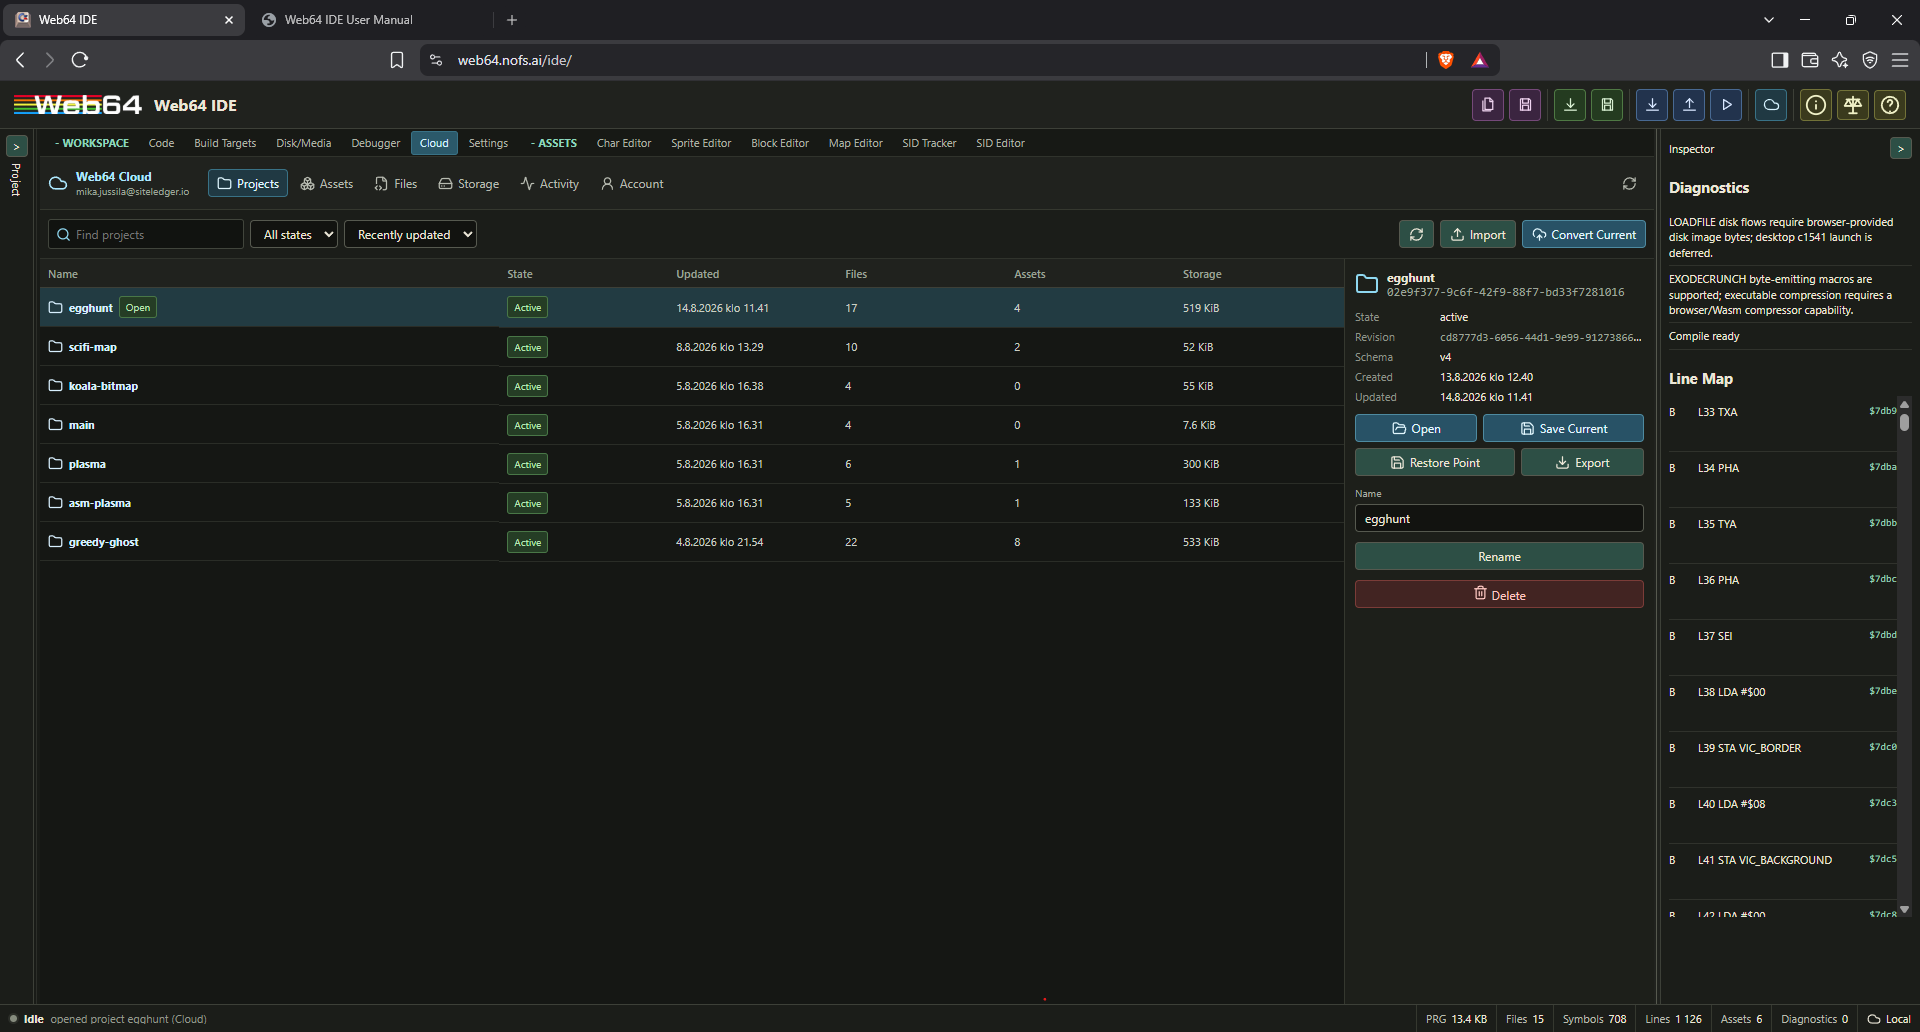
Task: Open the SID Tracker tab
Action: (x=929, y=143)
